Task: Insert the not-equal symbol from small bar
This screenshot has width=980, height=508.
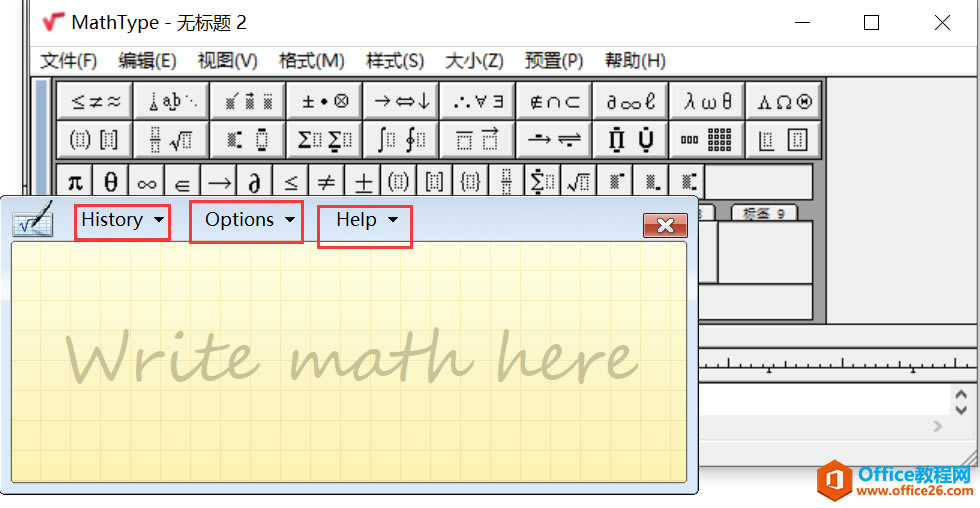Action: 326,182
